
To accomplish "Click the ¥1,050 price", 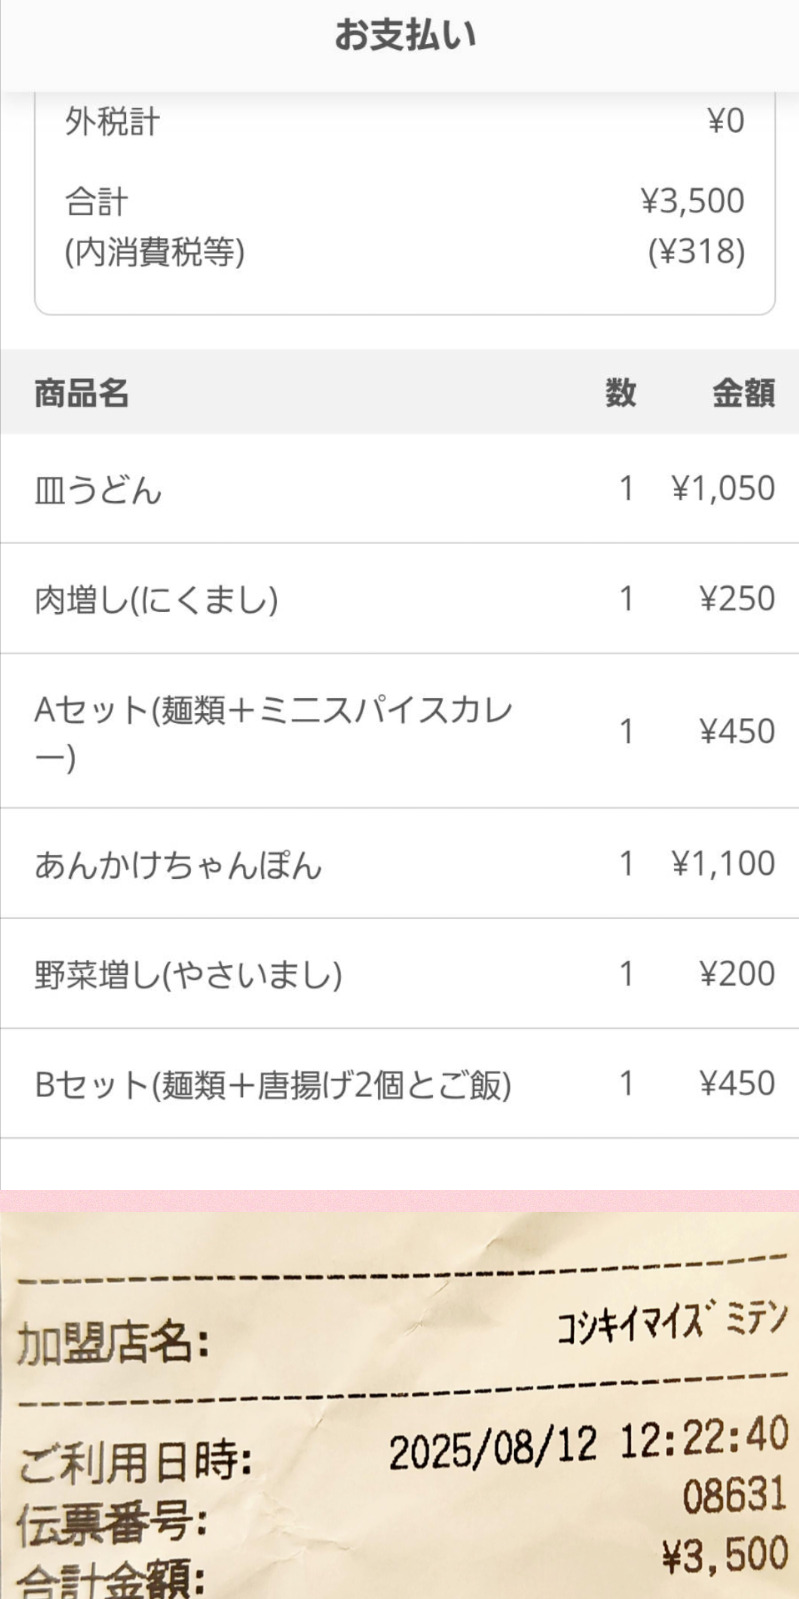I will point(723,489).
